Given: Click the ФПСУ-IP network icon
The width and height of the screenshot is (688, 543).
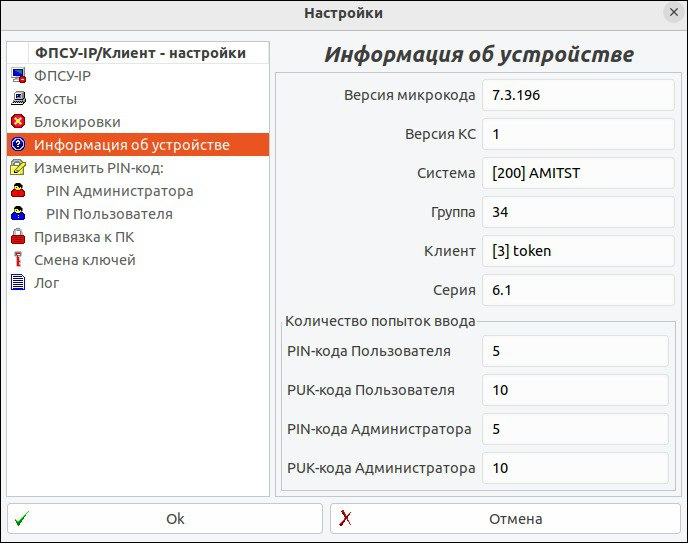Looking at the screenshot, I should coord(18,76).
